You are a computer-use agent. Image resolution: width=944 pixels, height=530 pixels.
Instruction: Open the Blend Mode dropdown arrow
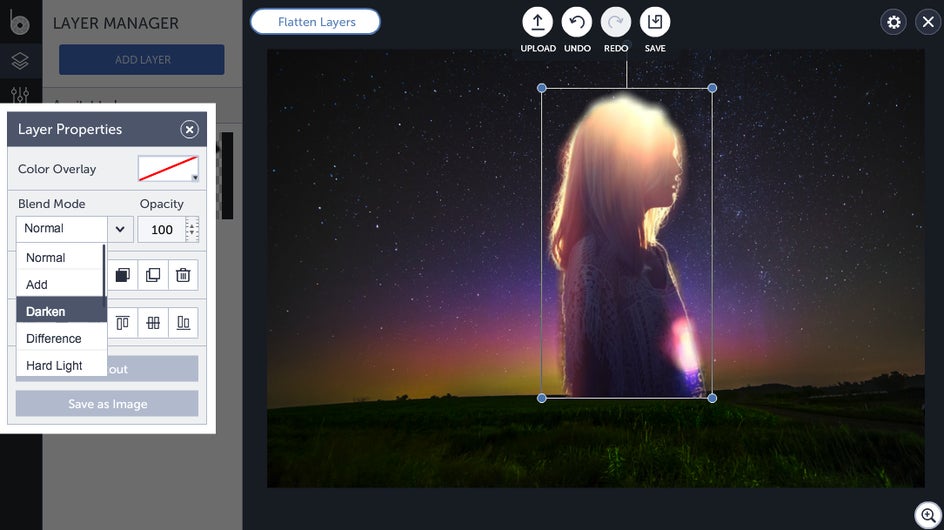(120, 229)
